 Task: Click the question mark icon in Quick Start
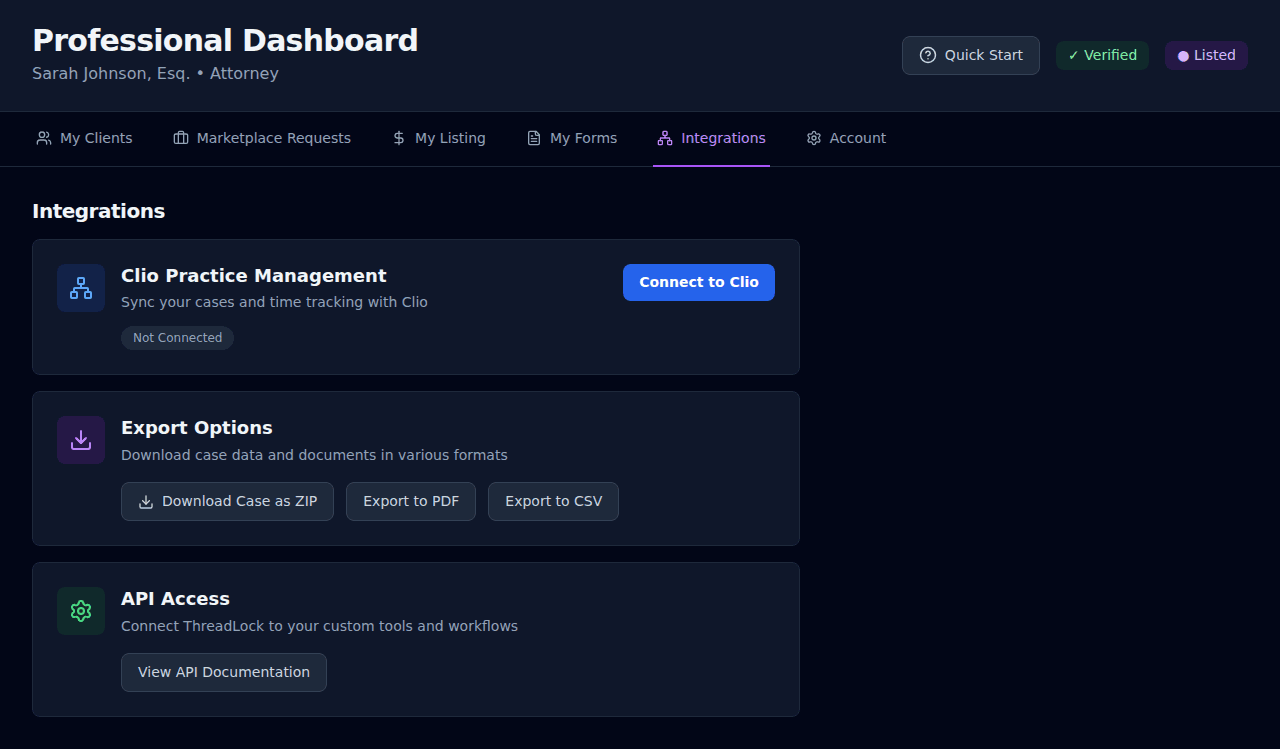click(928, 55)
